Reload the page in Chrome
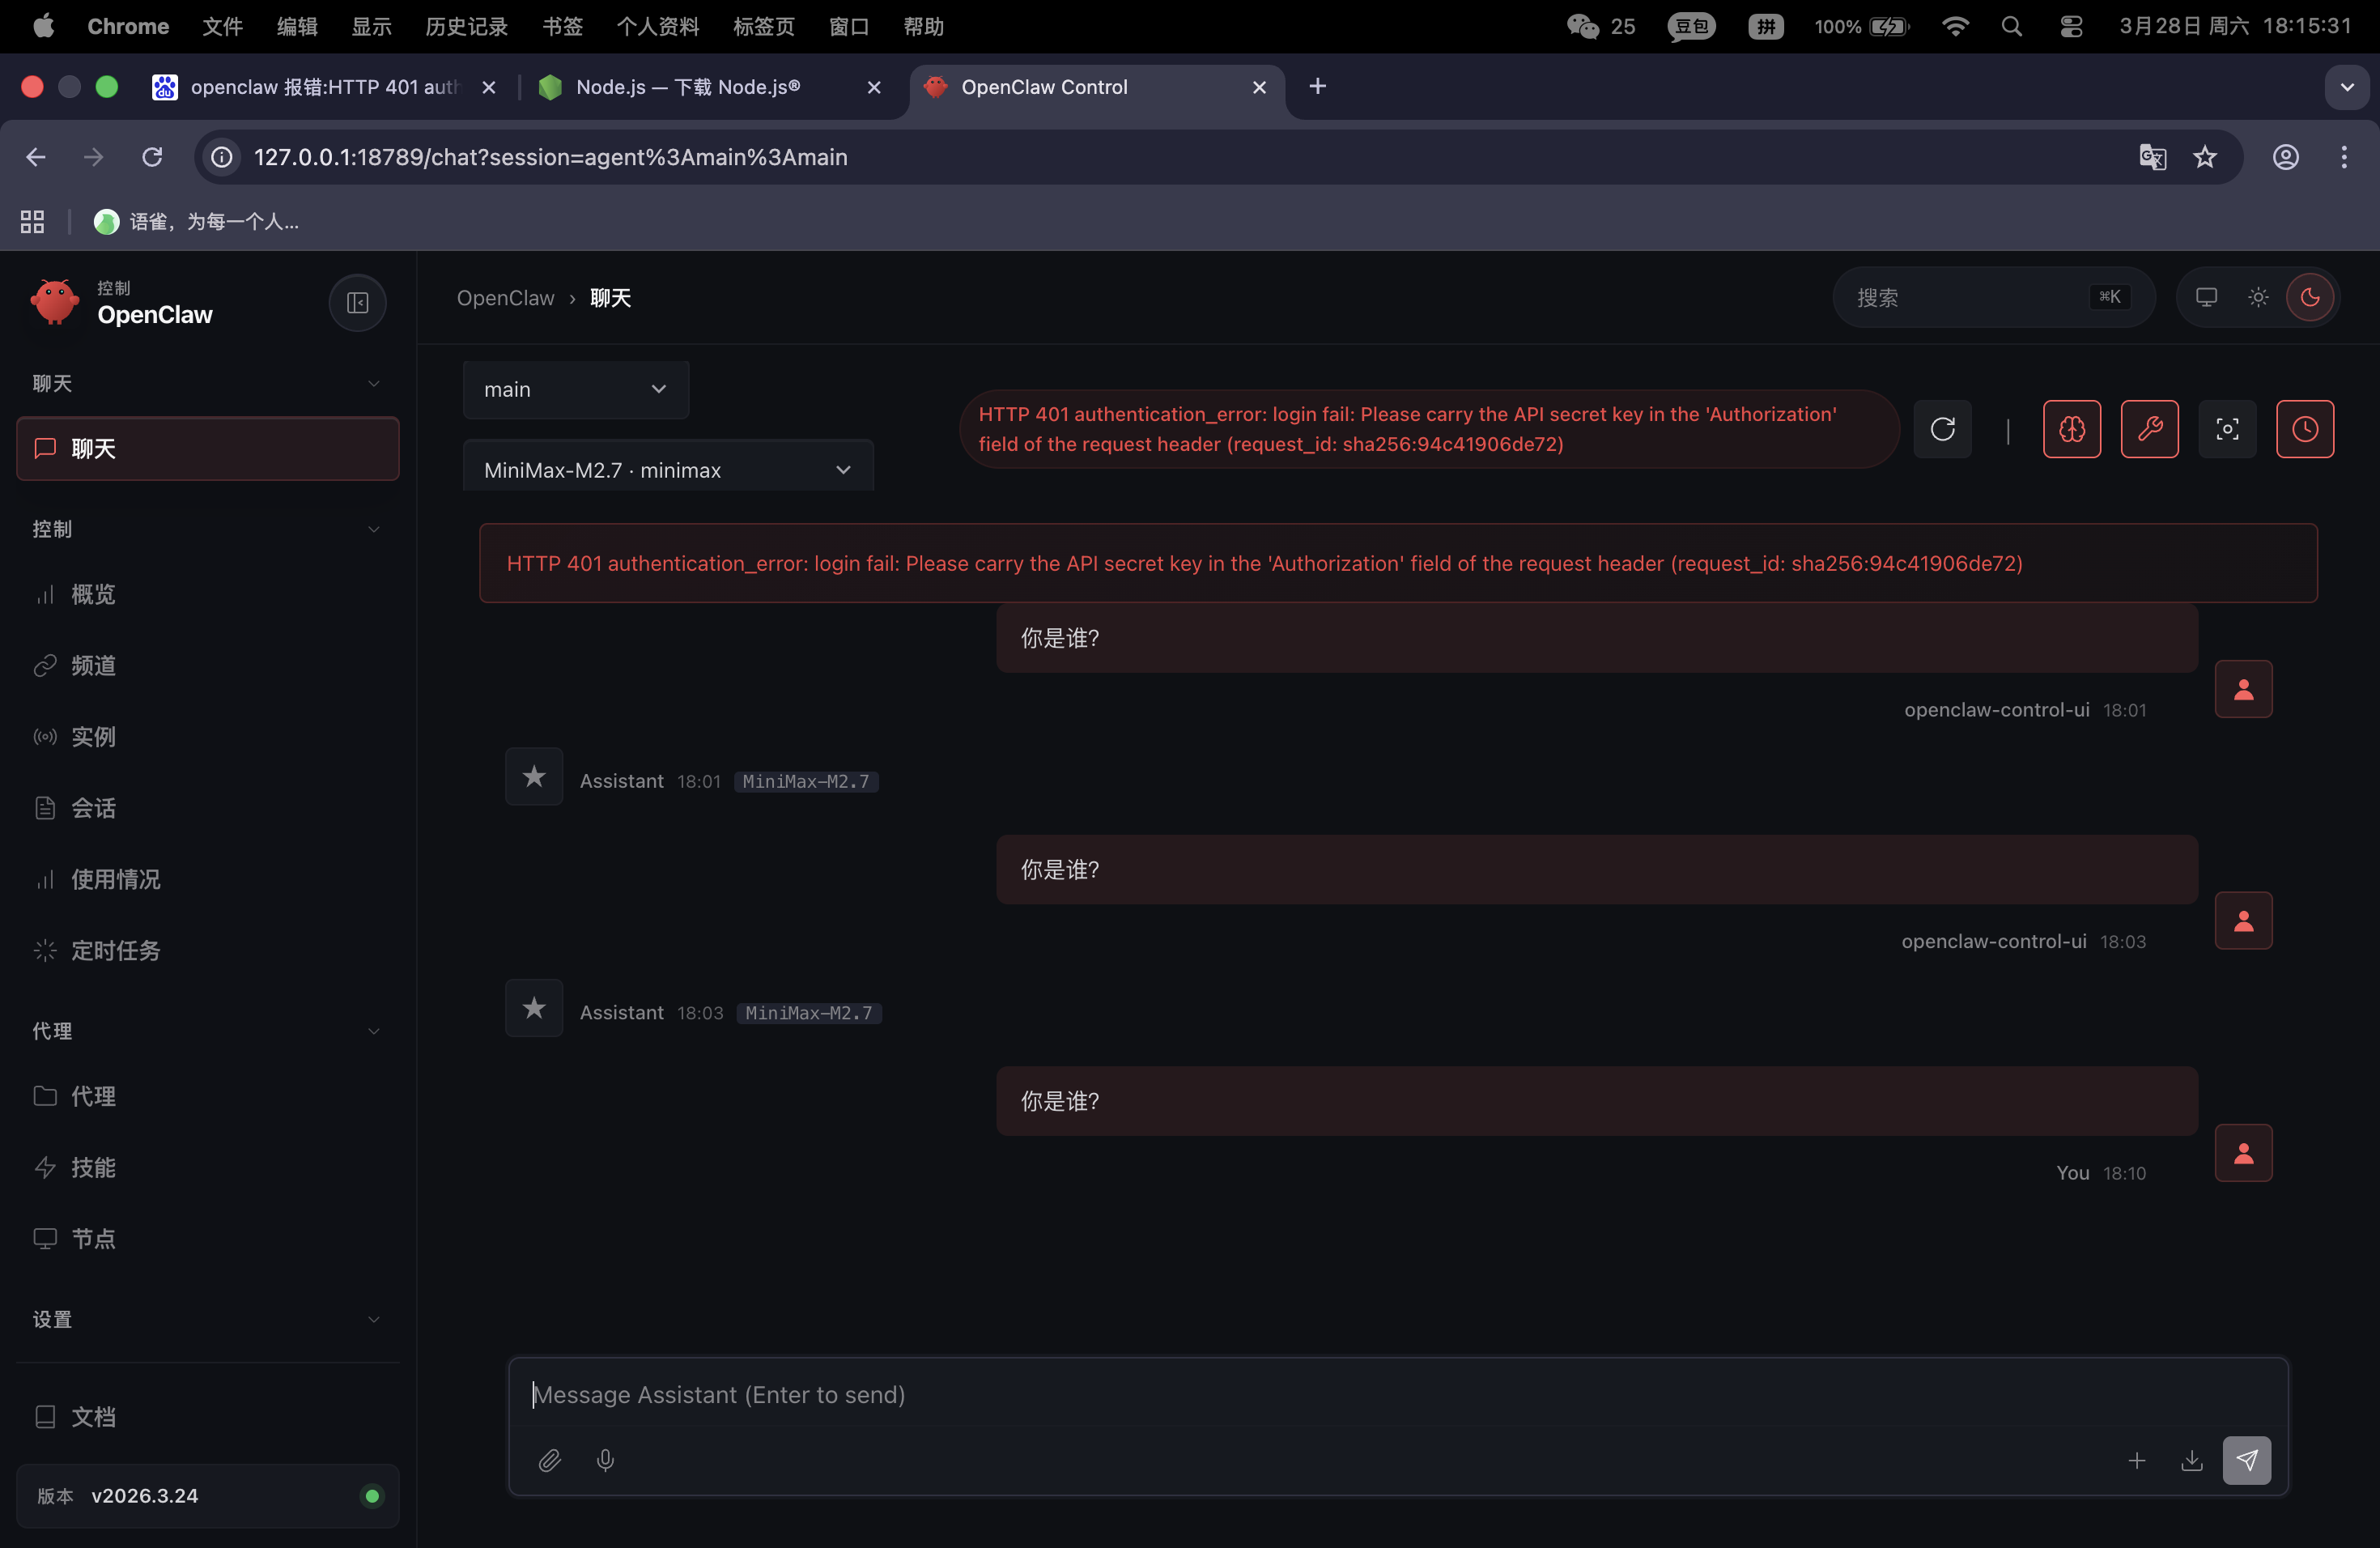Viewport: 2380px width, 1548px height. (152, 157)
